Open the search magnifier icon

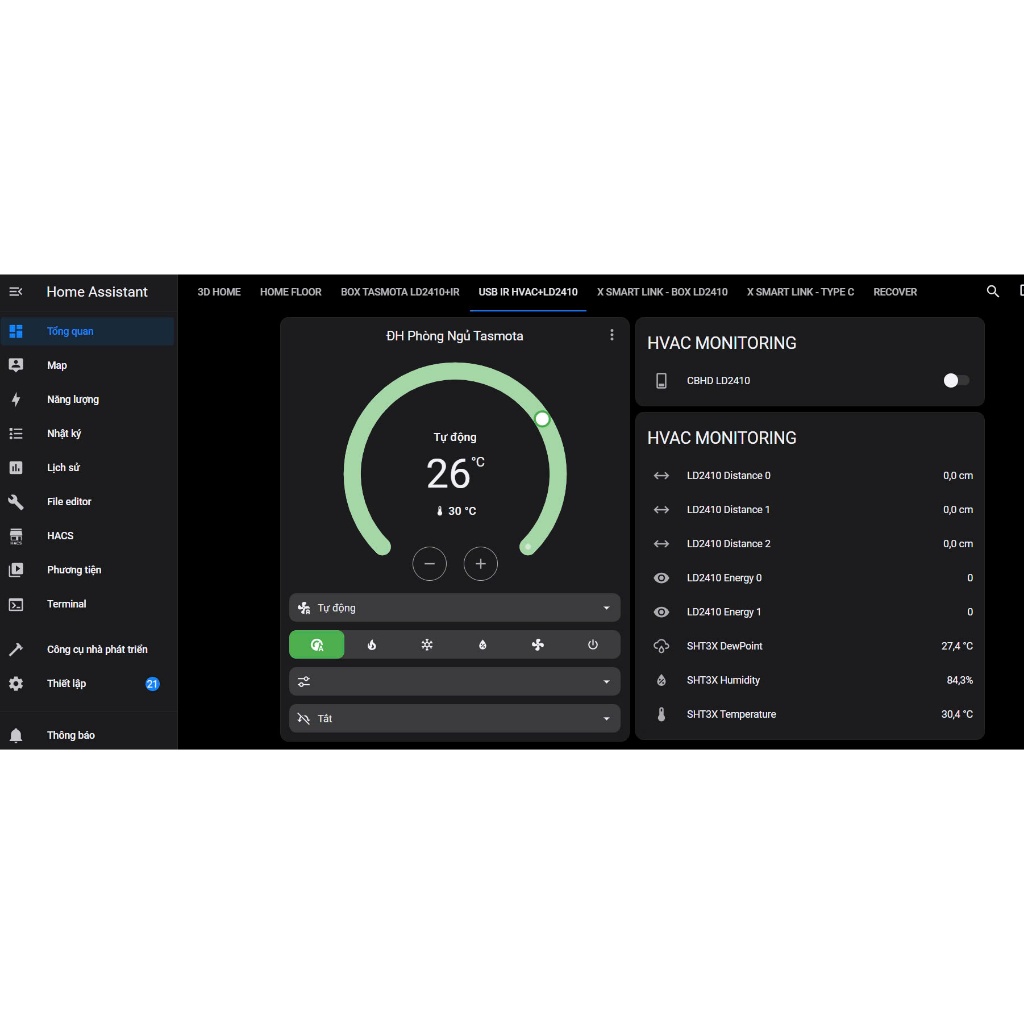(x=993, y=291)
